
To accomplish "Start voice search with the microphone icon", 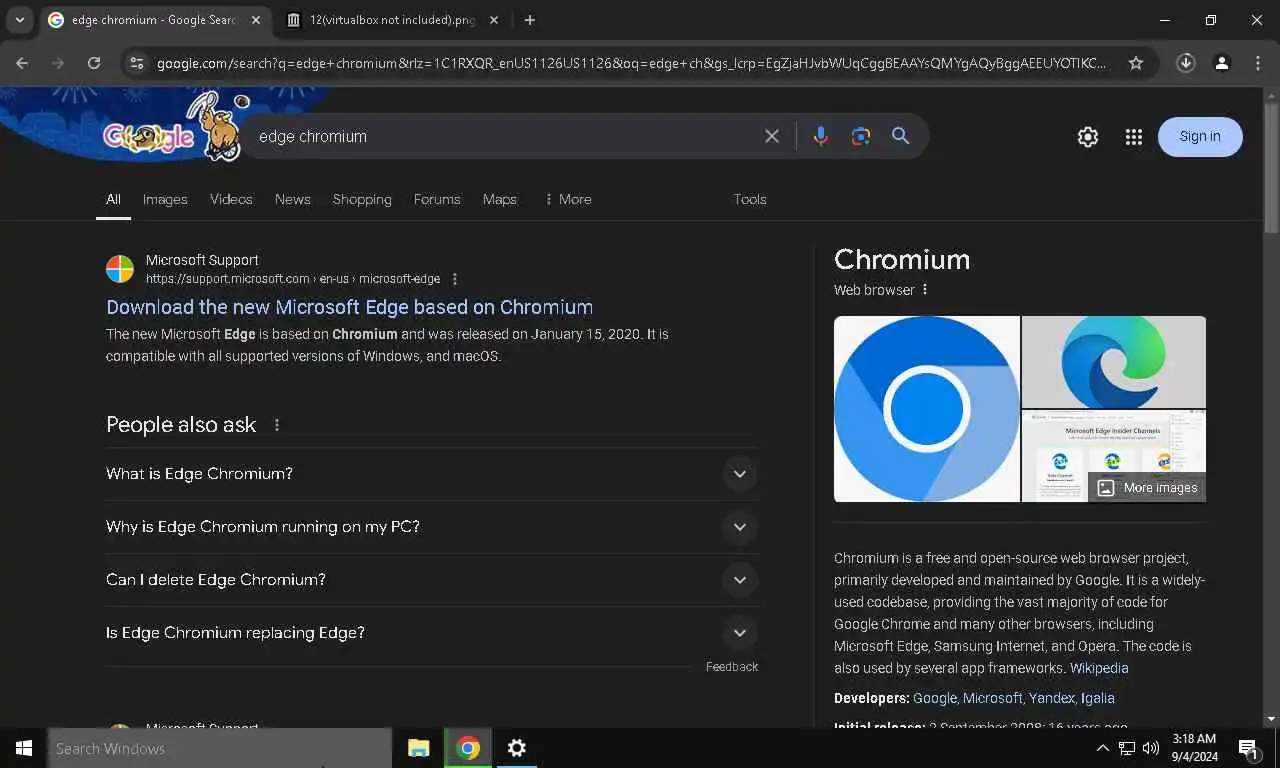I will point(820,136).
